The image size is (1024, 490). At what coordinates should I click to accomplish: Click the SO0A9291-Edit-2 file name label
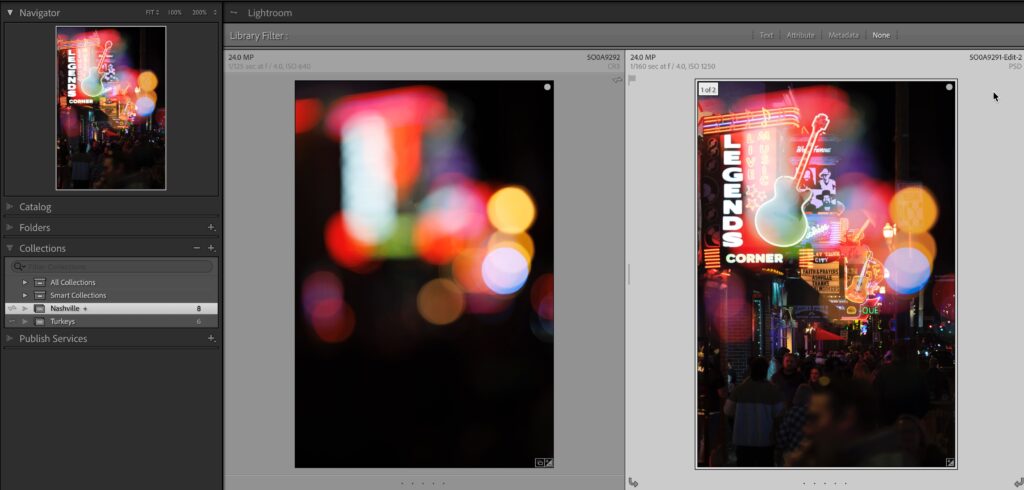coord(995,57)
